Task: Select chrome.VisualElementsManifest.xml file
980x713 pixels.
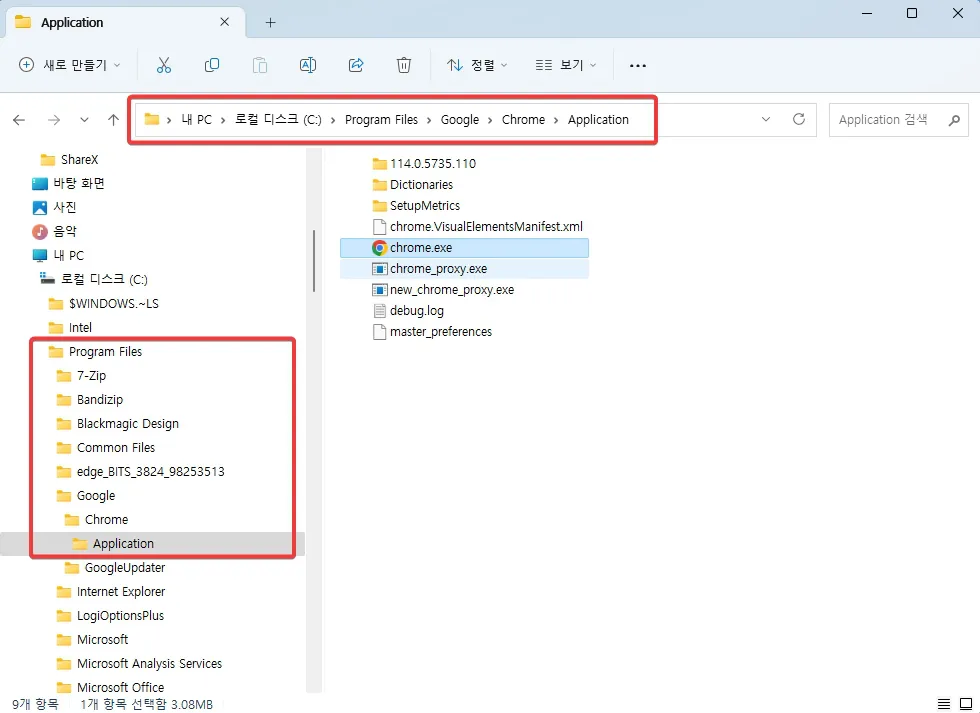Action: (x=486, y=227)
